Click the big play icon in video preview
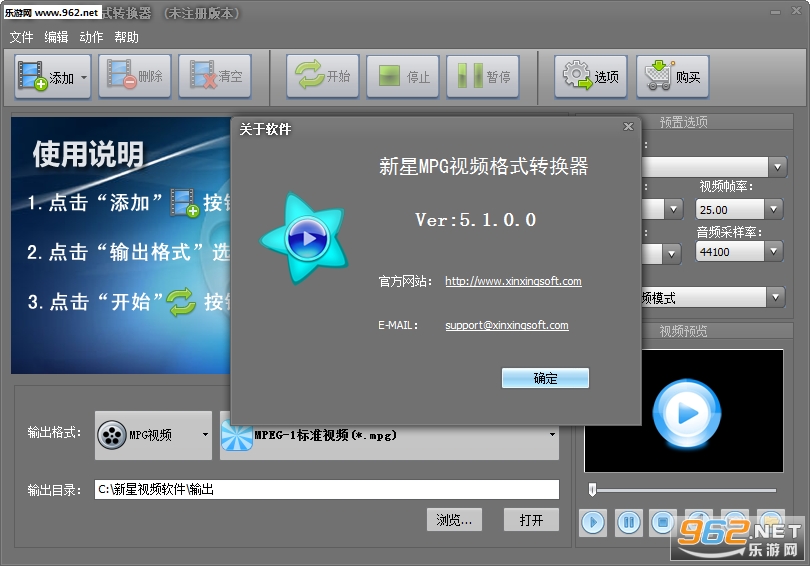 [x=687, y=413]
